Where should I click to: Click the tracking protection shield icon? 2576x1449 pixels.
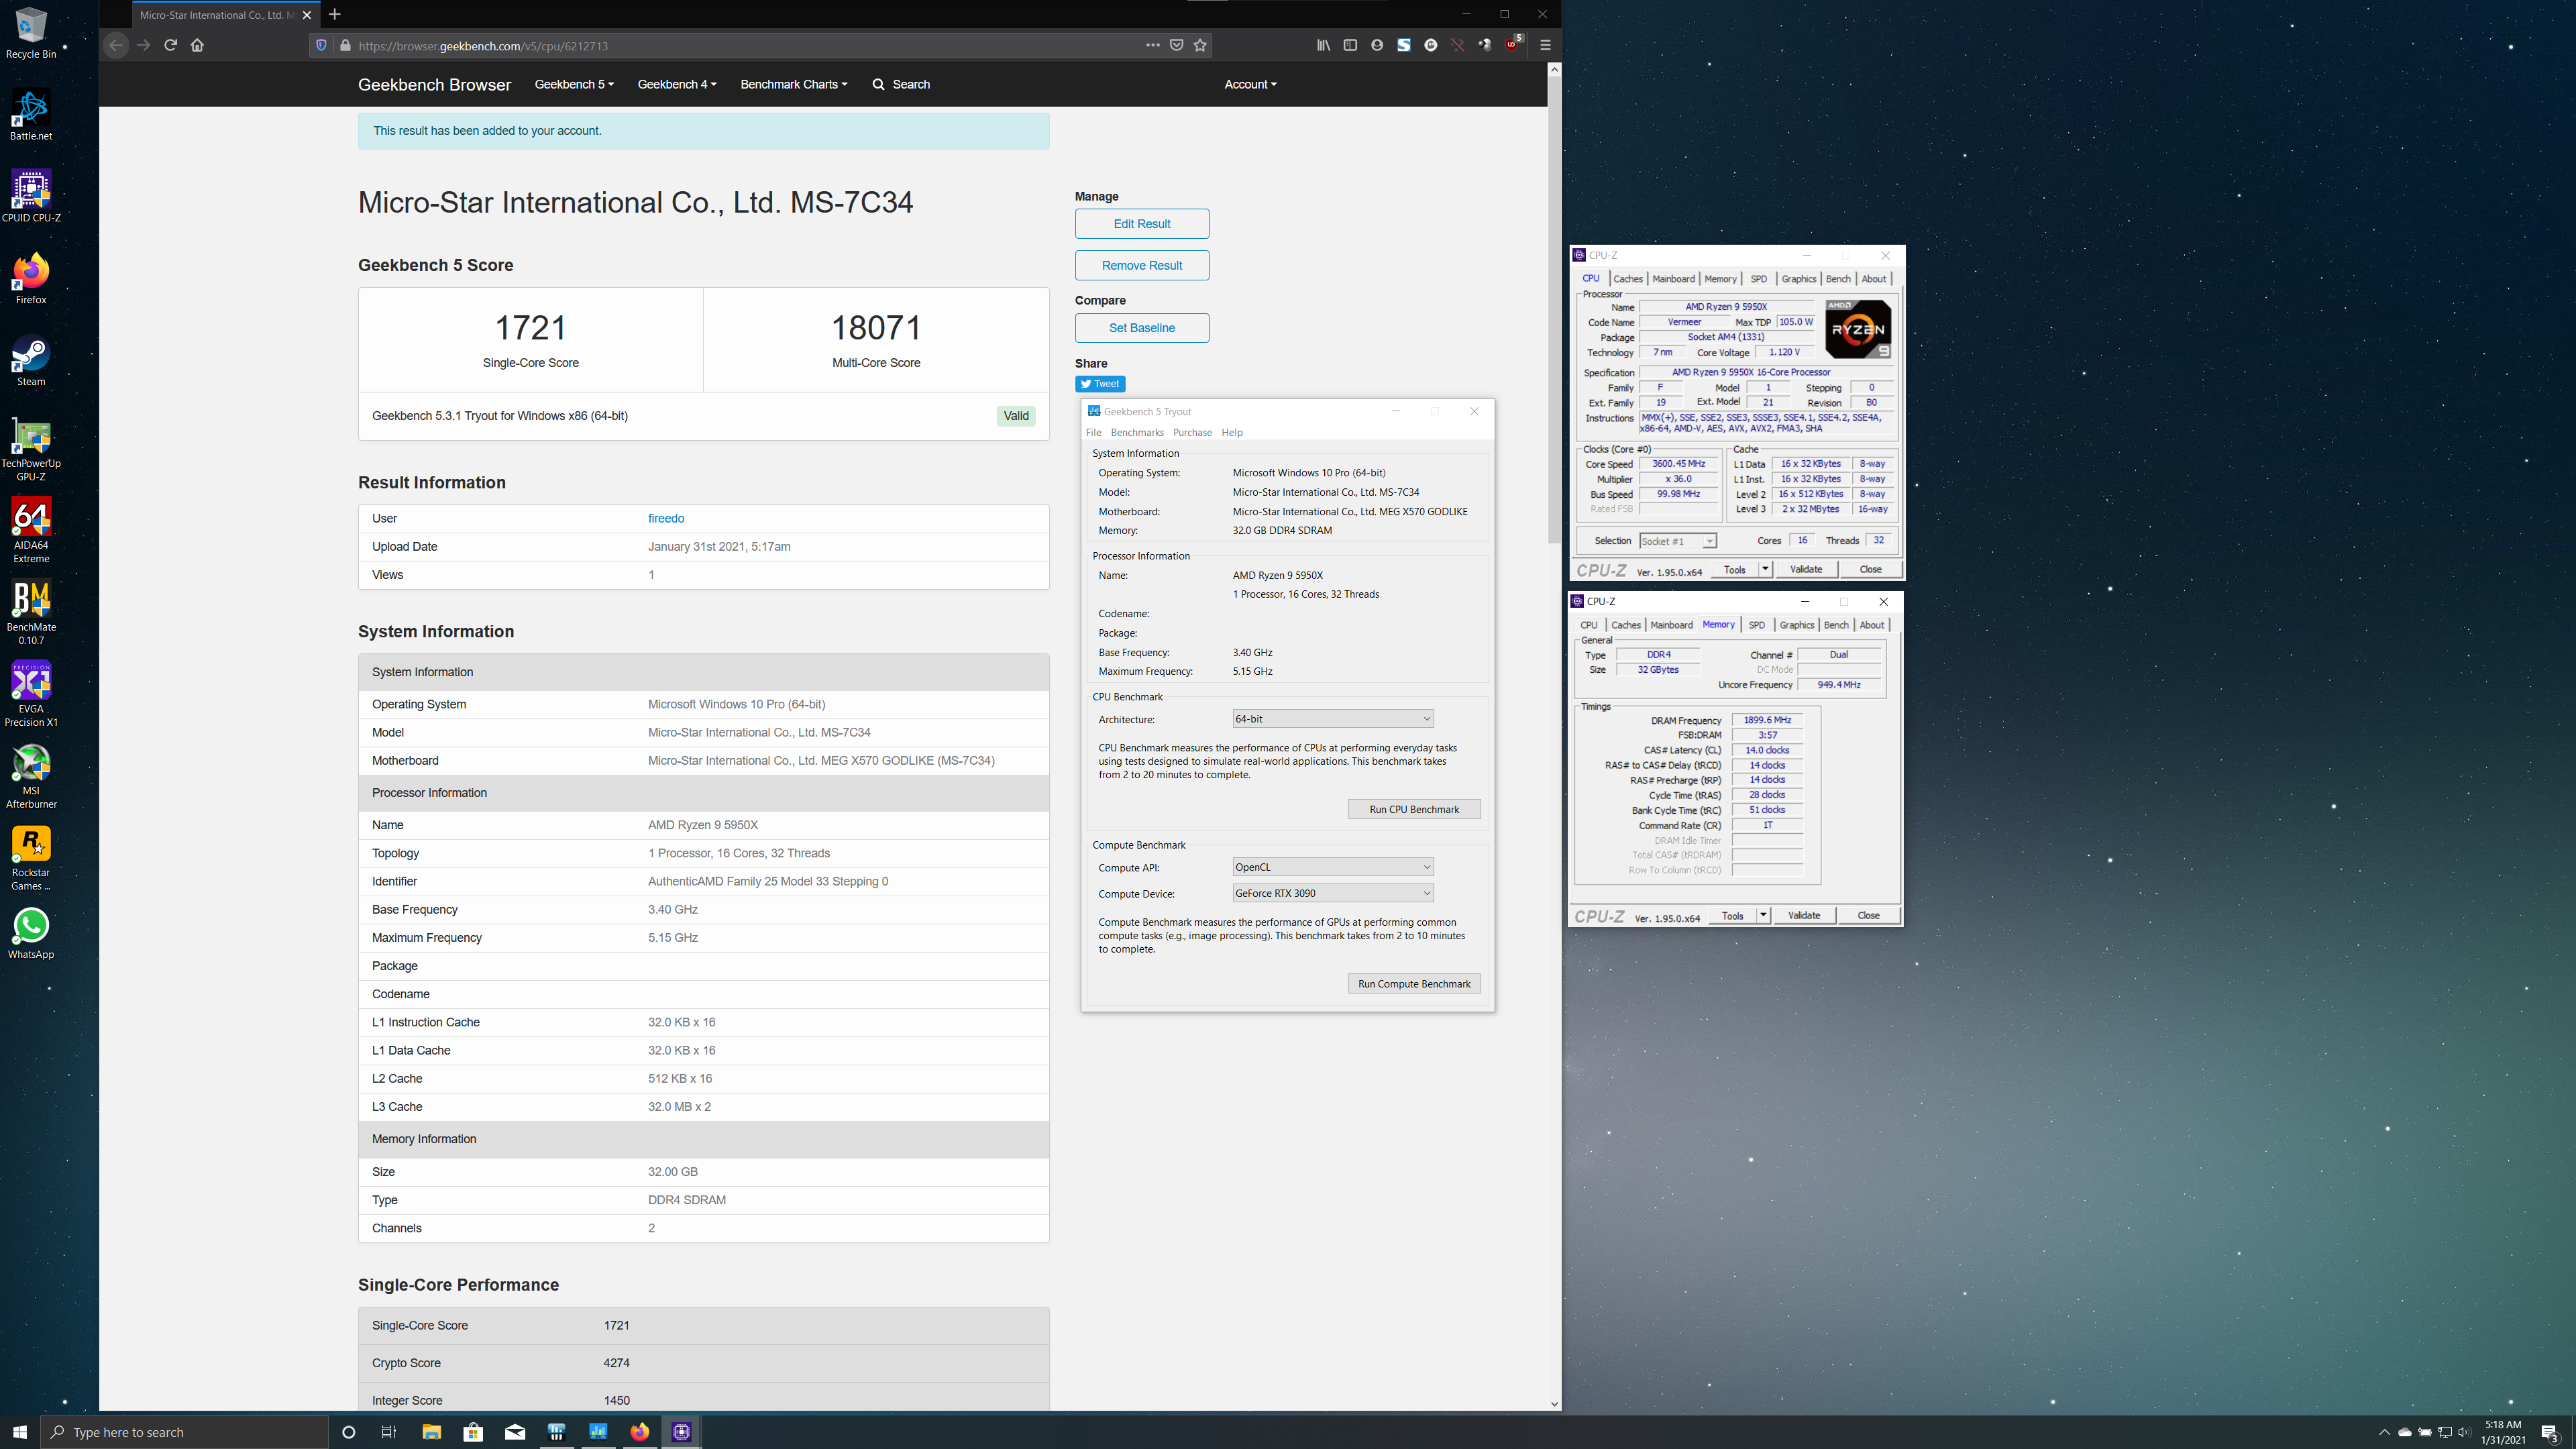point(321,45)
